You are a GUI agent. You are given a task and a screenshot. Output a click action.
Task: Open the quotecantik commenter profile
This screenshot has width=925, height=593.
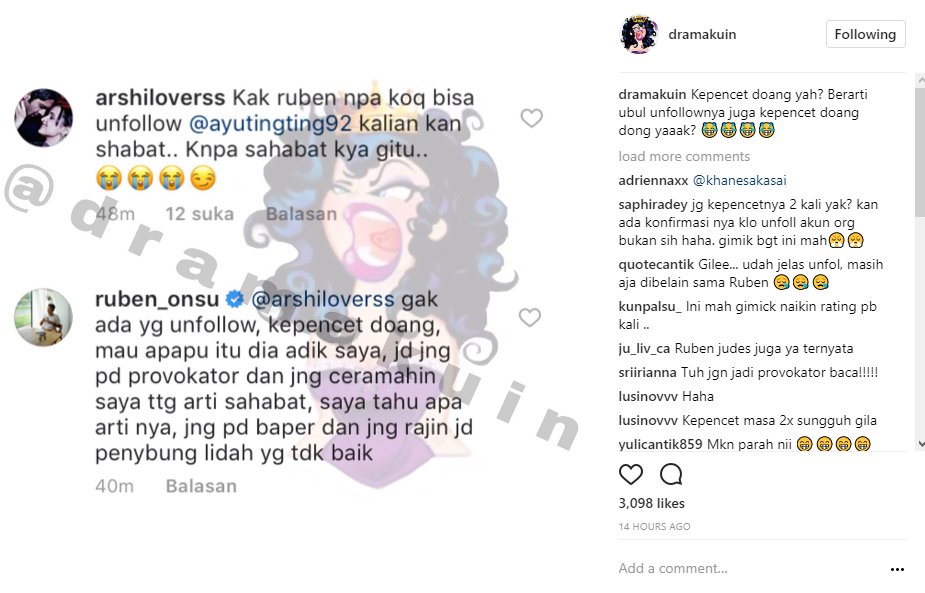point(656,264)
